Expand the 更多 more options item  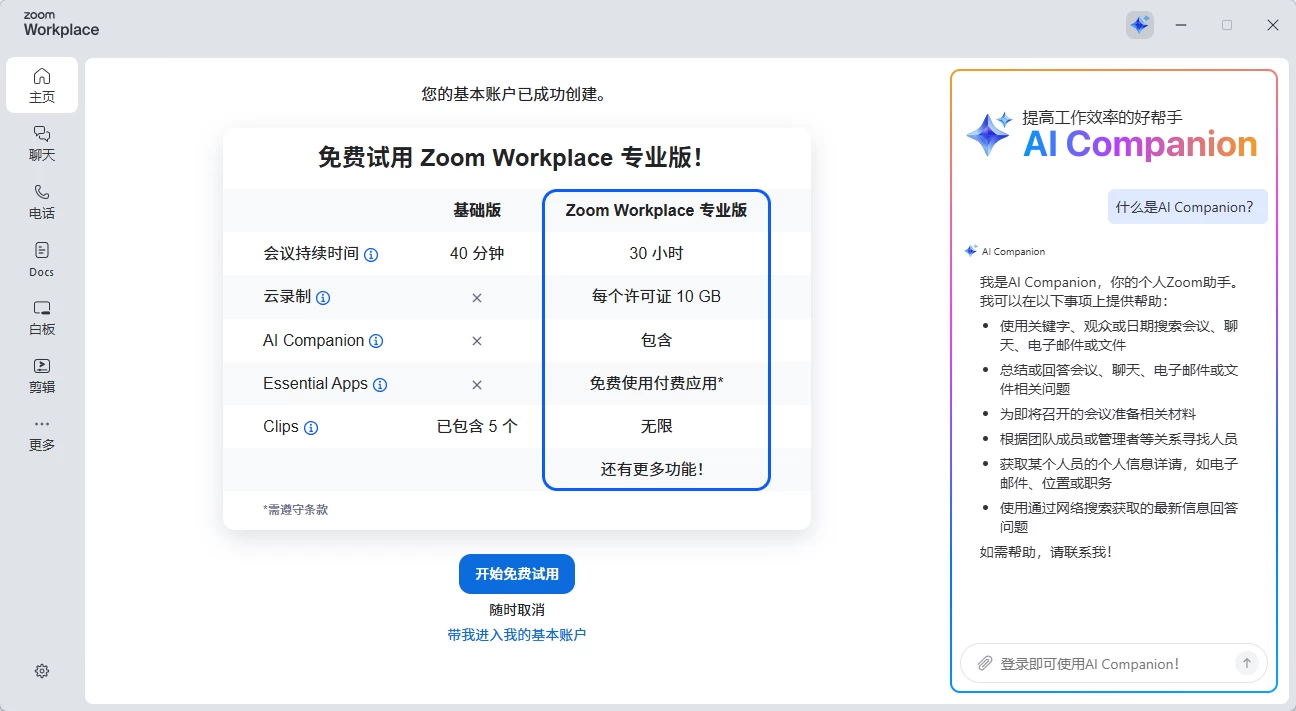click(x=42, y=433)
